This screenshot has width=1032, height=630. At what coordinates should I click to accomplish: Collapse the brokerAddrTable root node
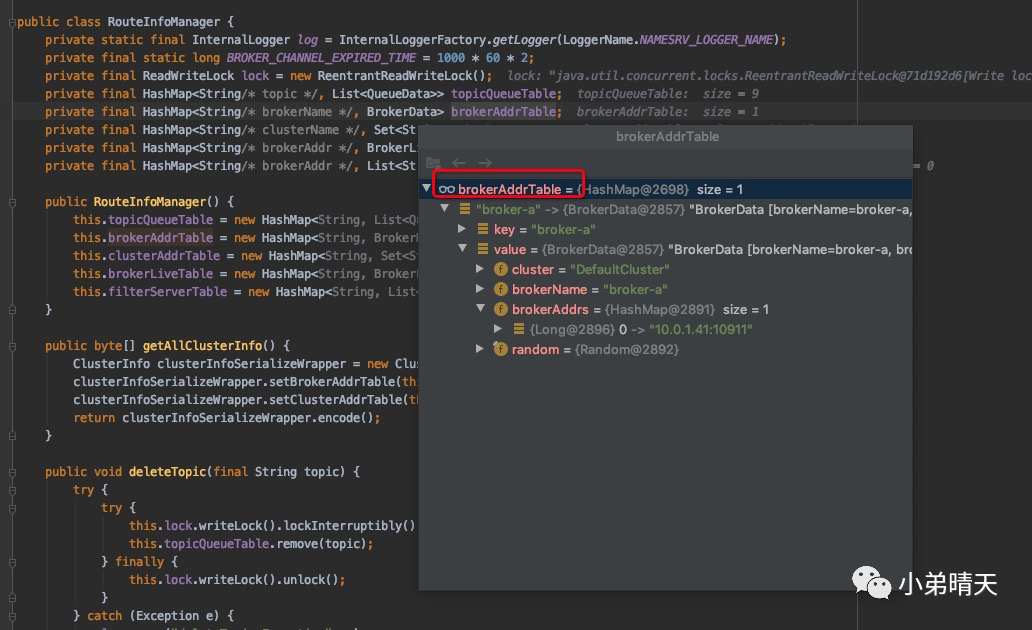(x=427, y=189)
